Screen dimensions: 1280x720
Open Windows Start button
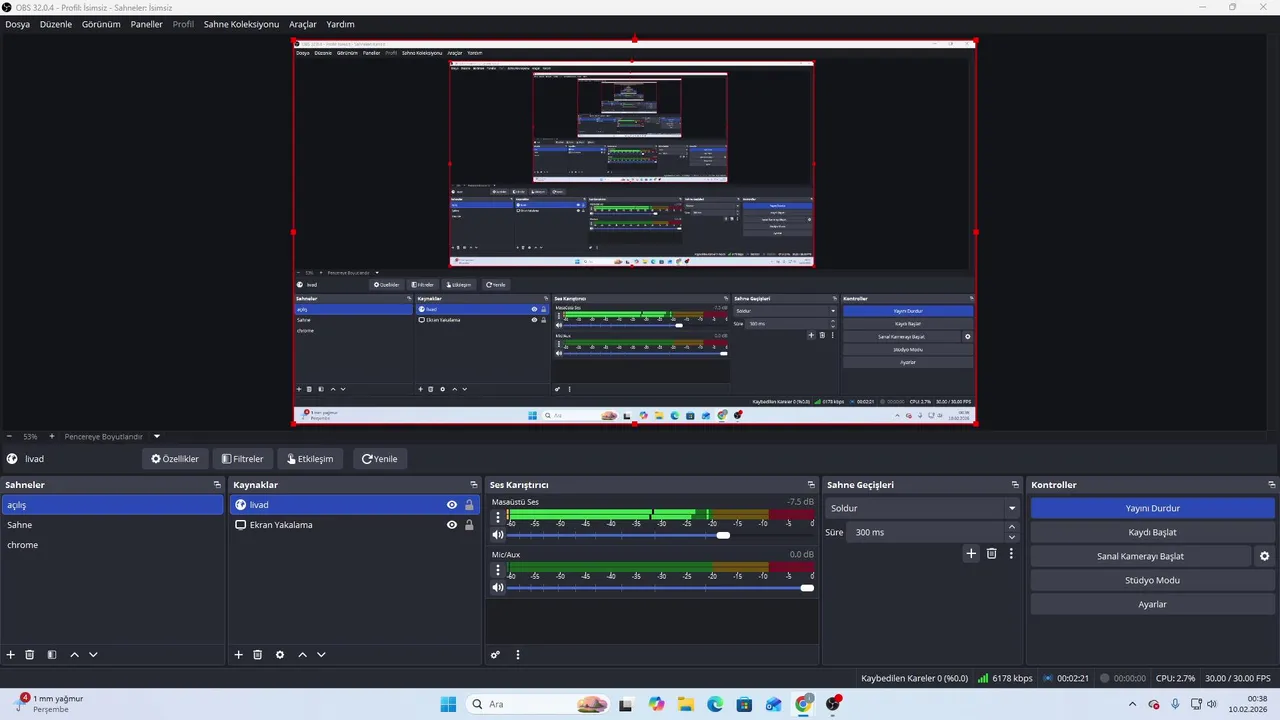pyautogui.click(x=448, y=704)
